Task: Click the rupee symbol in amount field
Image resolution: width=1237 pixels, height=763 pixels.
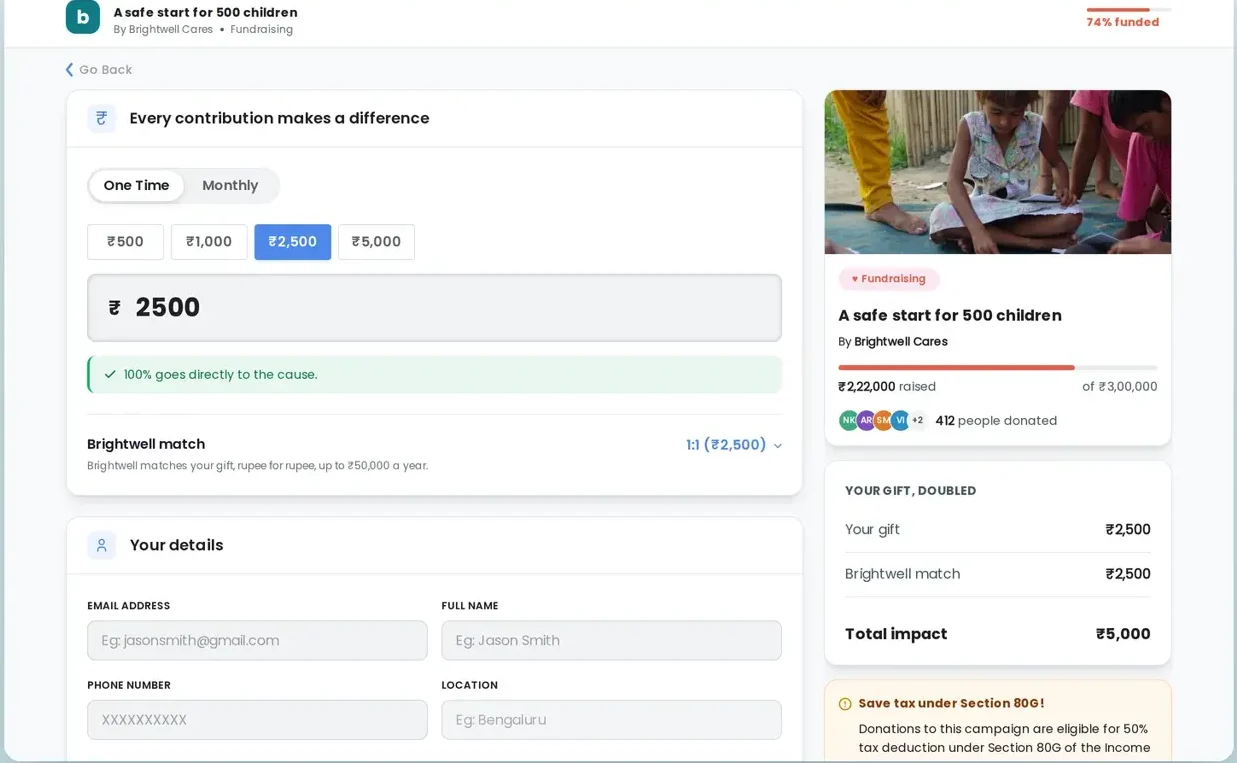Action: click(x=115, y=308)
